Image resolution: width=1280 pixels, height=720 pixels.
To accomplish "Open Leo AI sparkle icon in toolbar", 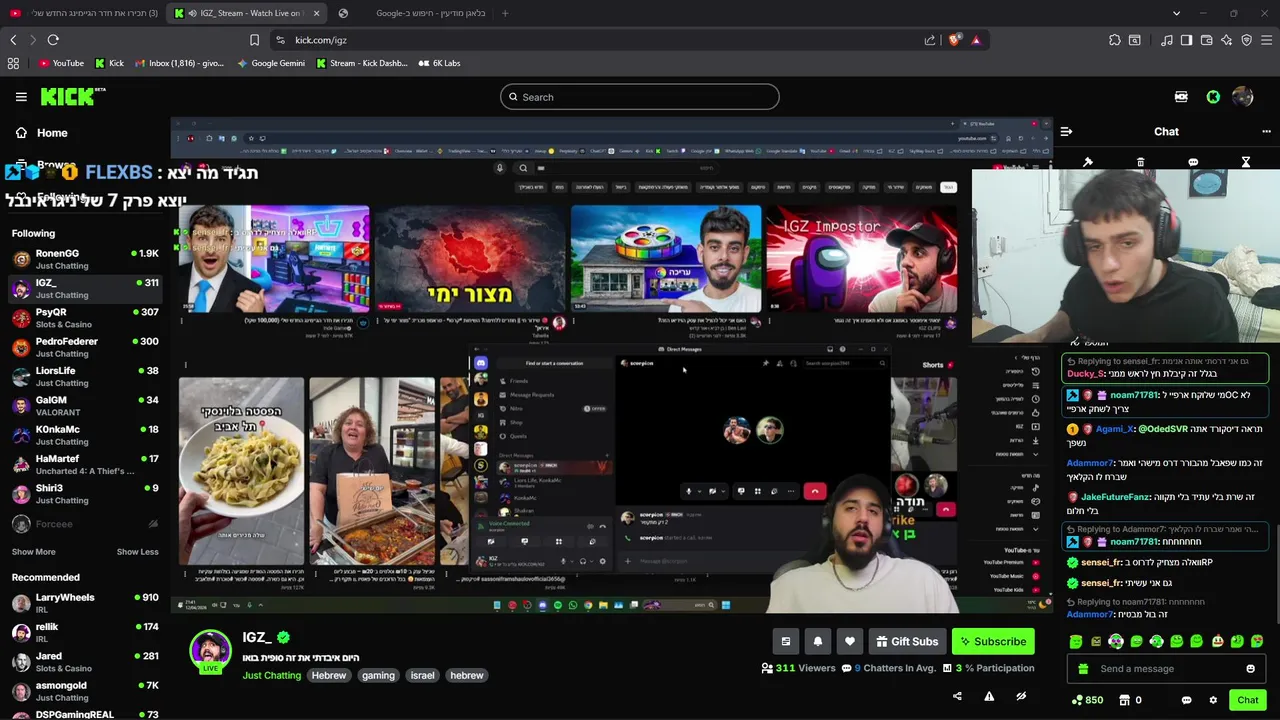I will coord(1226,40).
